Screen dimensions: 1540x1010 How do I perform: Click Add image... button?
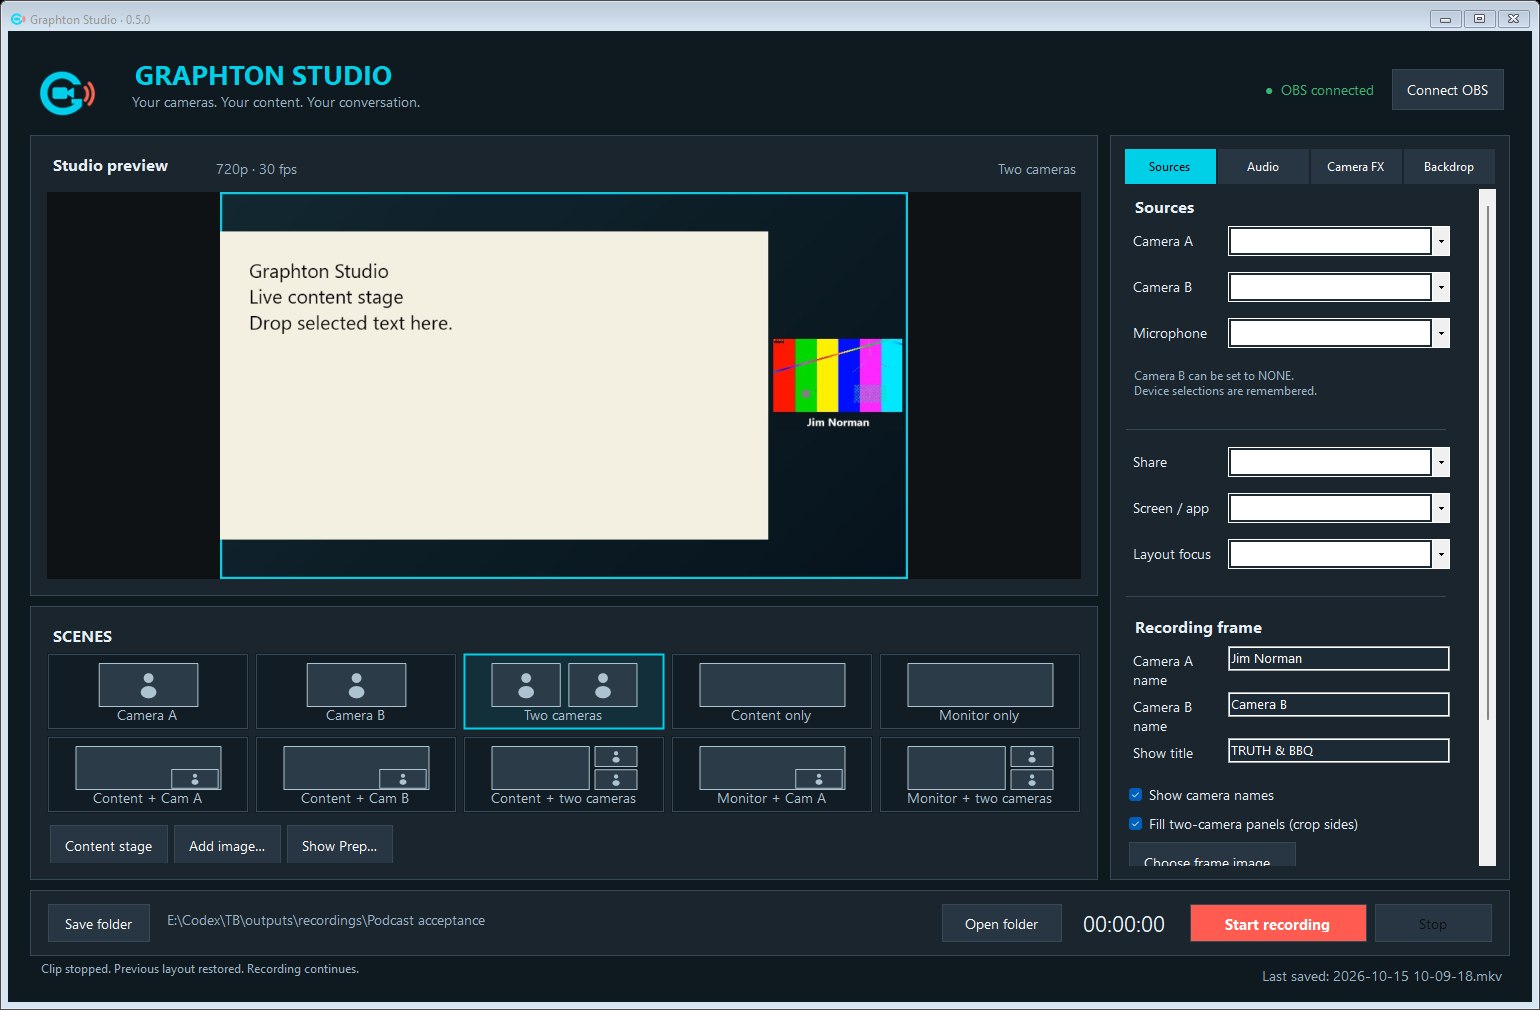pyautogui.click(x=227, y=846)
